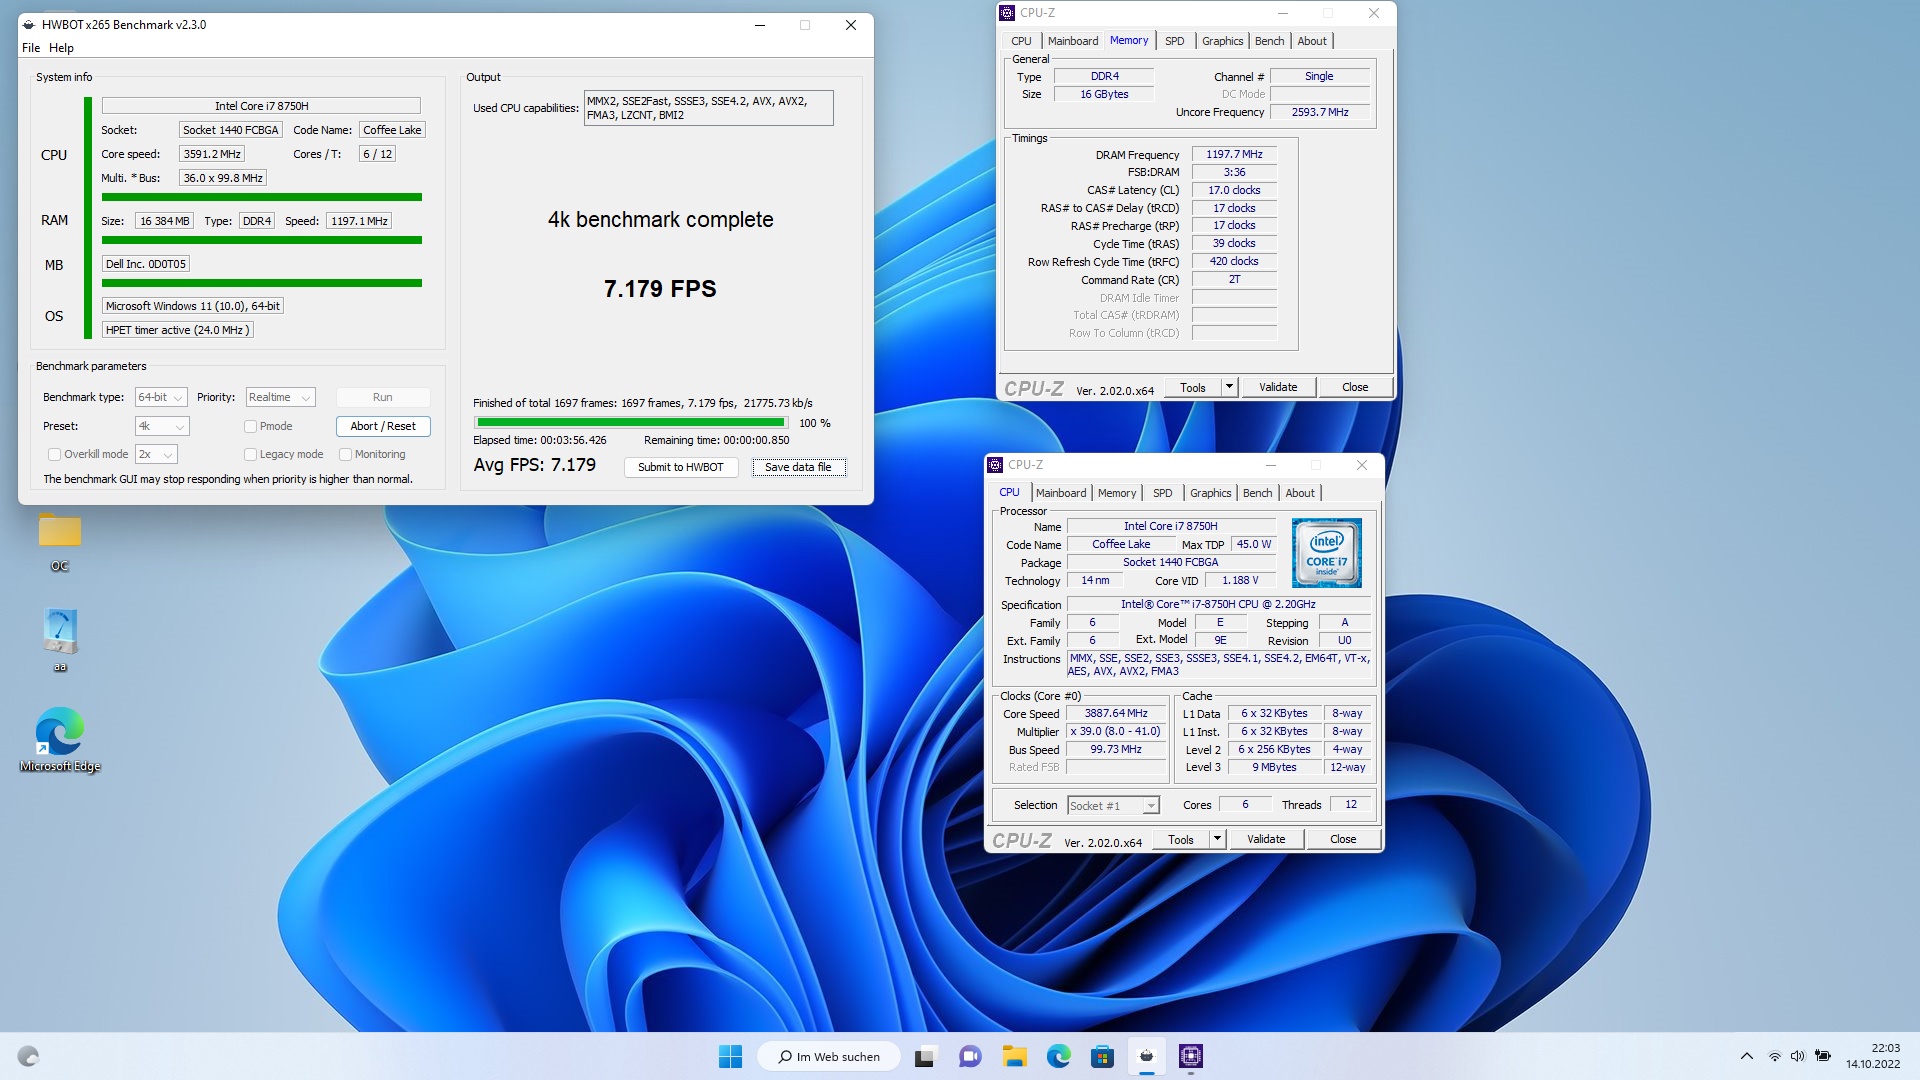The height and width of the screenshot is (1080, 1920).
Task: Click Submit to HWBOT button
Action: pyautogui.click(x=680, y=467)
